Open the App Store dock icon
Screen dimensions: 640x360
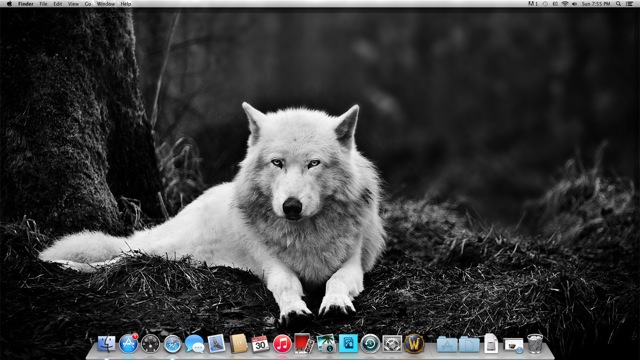[129, 343]
